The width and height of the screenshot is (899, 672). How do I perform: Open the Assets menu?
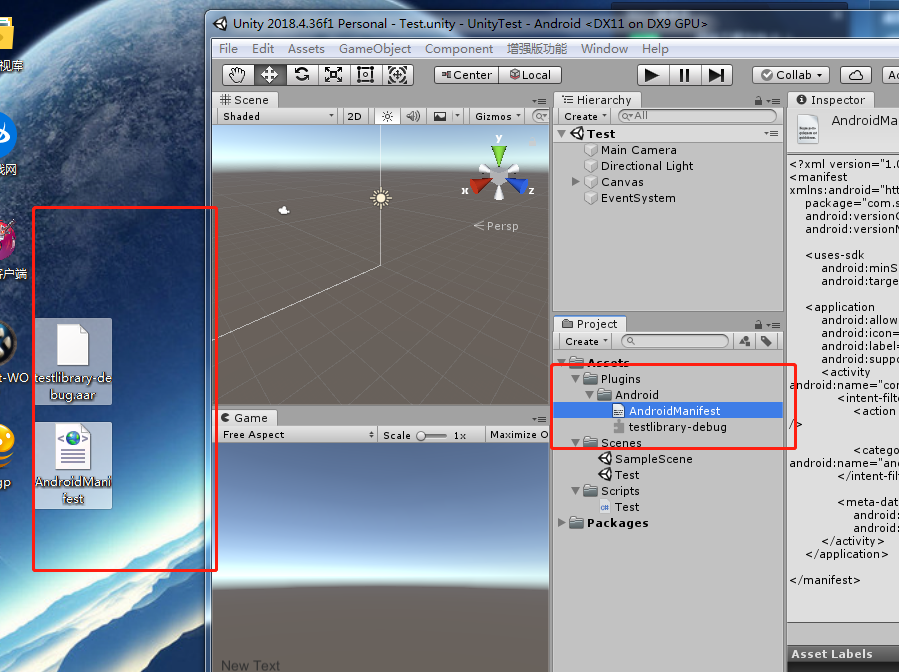[306, 49]
